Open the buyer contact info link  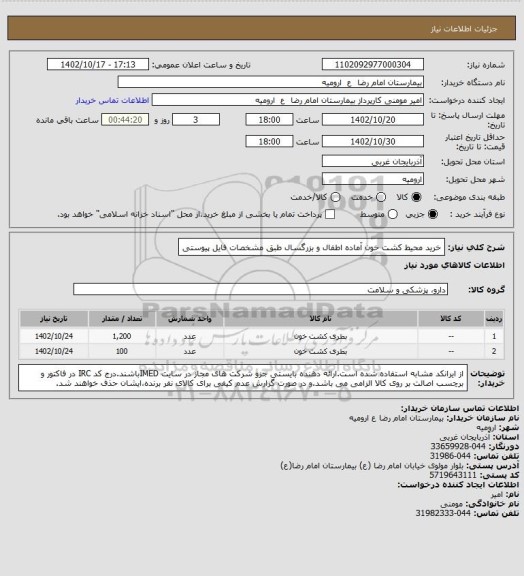[112, 100]
